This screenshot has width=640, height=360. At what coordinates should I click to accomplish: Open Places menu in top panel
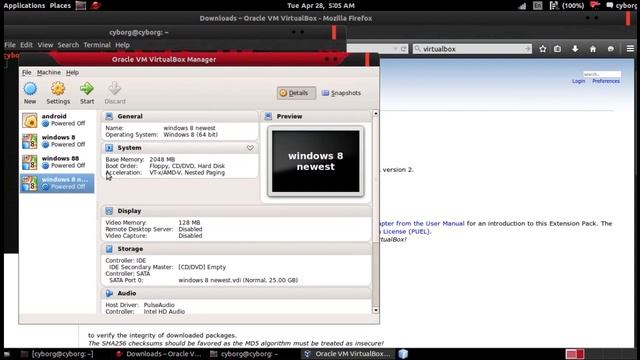tap(60, 6)
